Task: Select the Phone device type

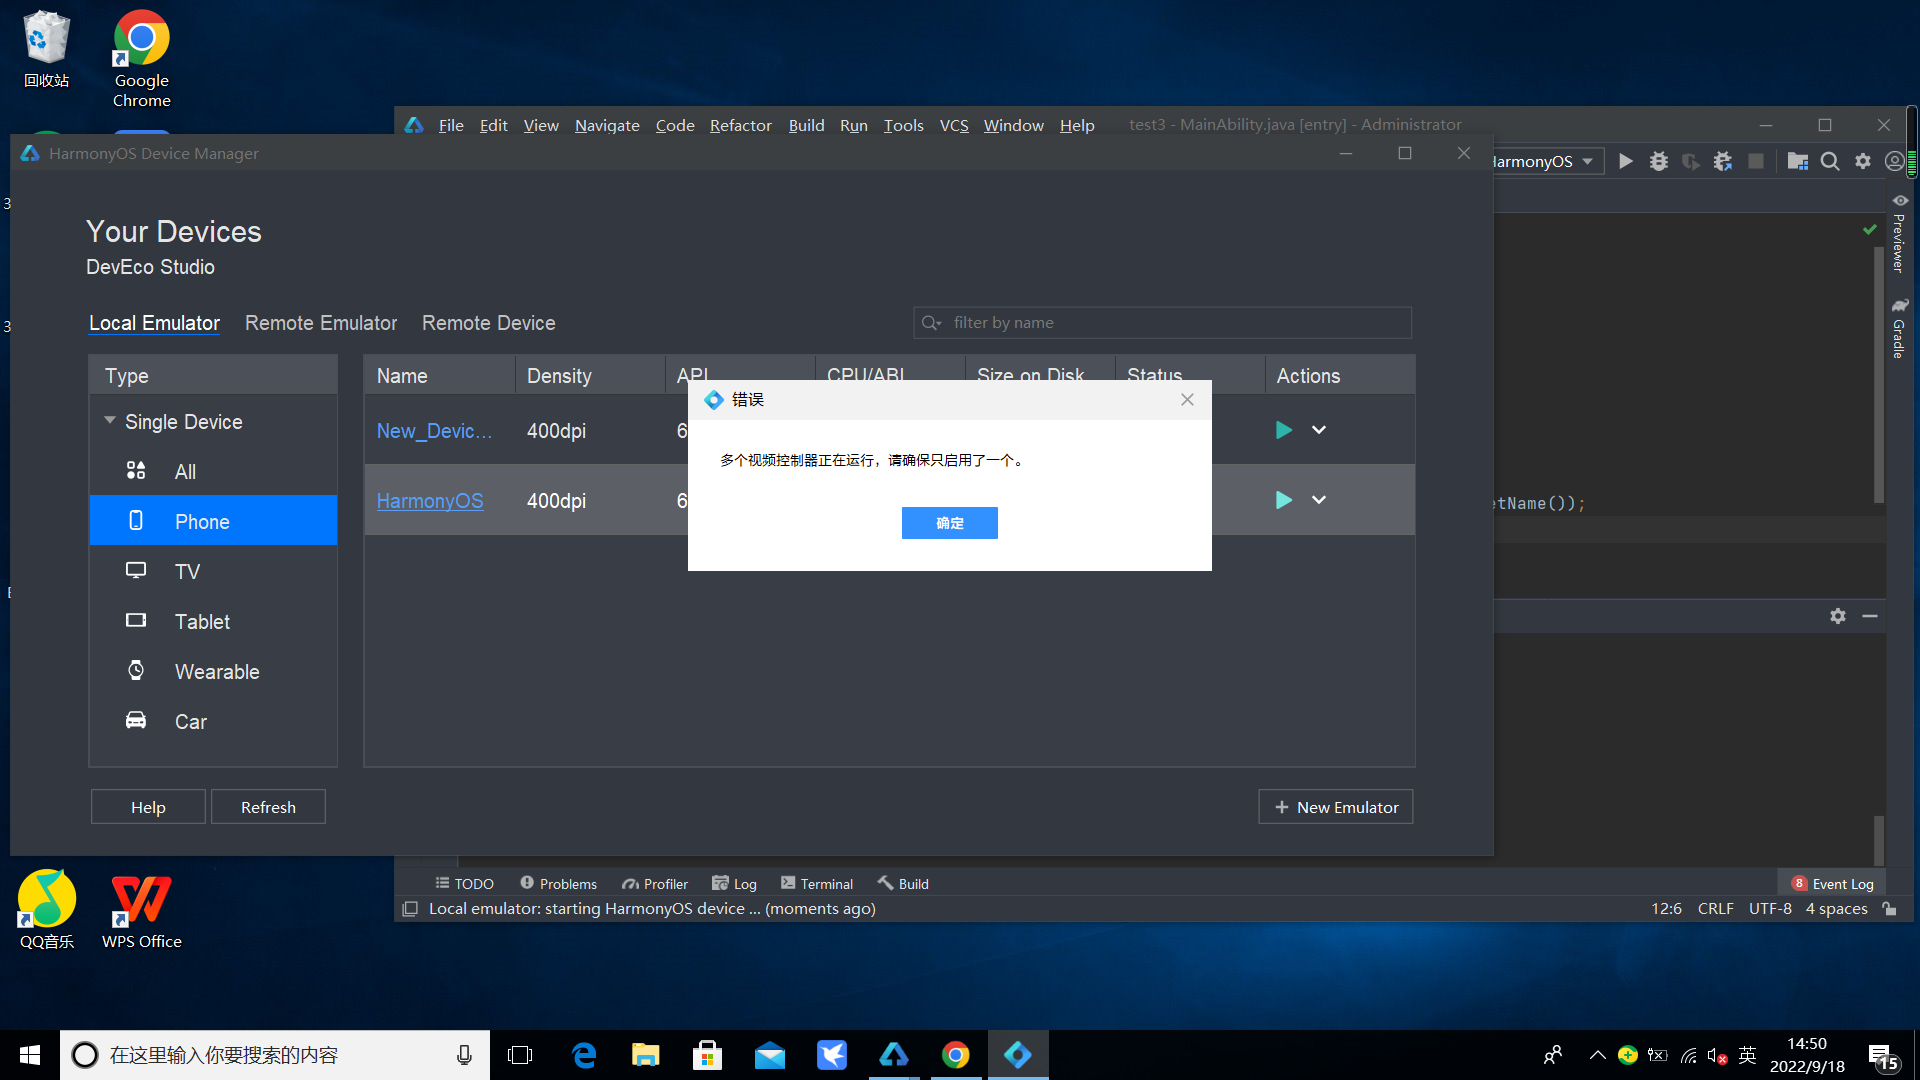Action: [213, 521]
